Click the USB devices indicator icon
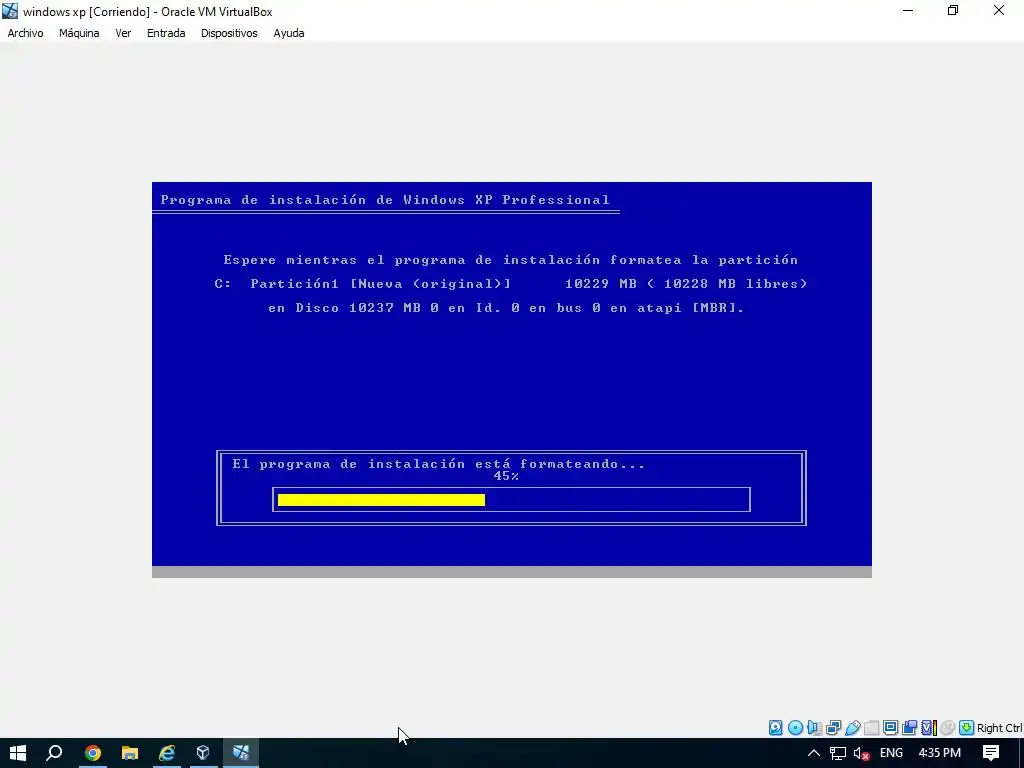This screenshot has width=1024, height=768. coord(853,728)
